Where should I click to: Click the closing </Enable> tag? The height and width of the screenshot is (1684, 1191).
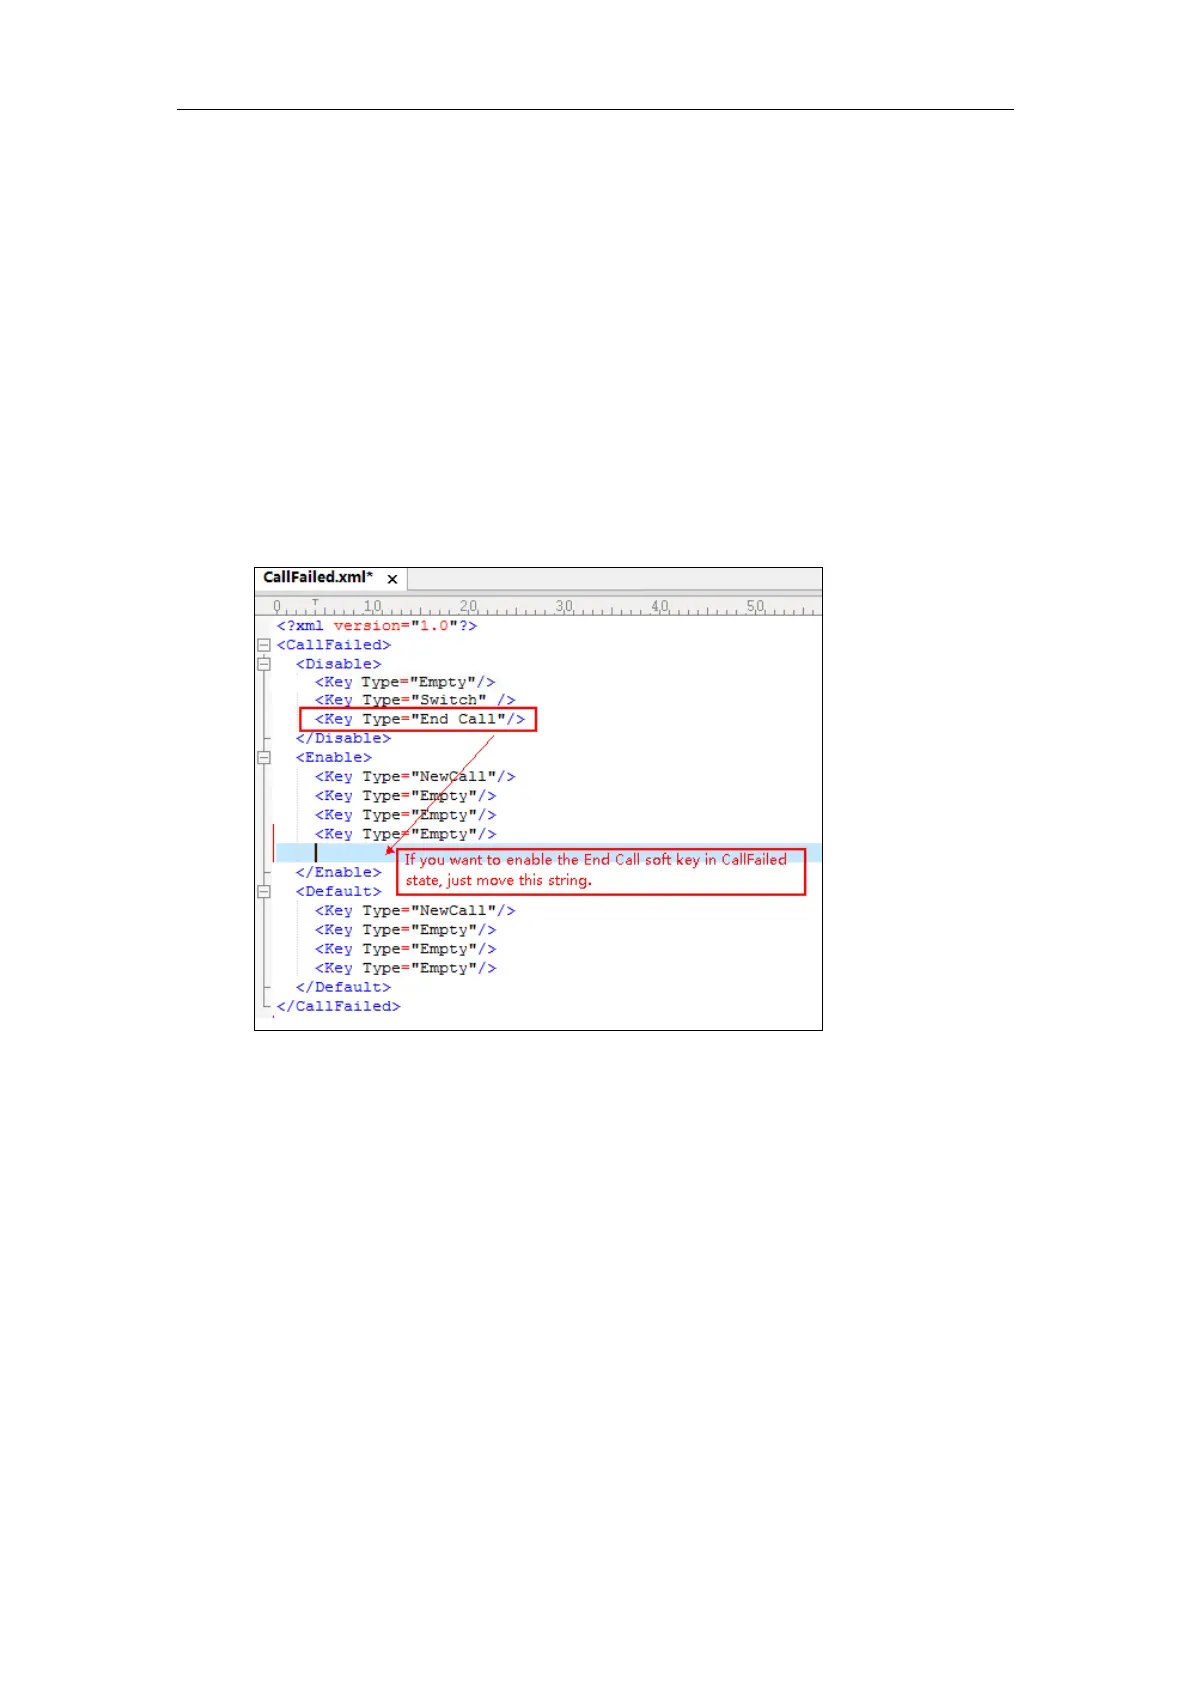[x=339, y=873]
